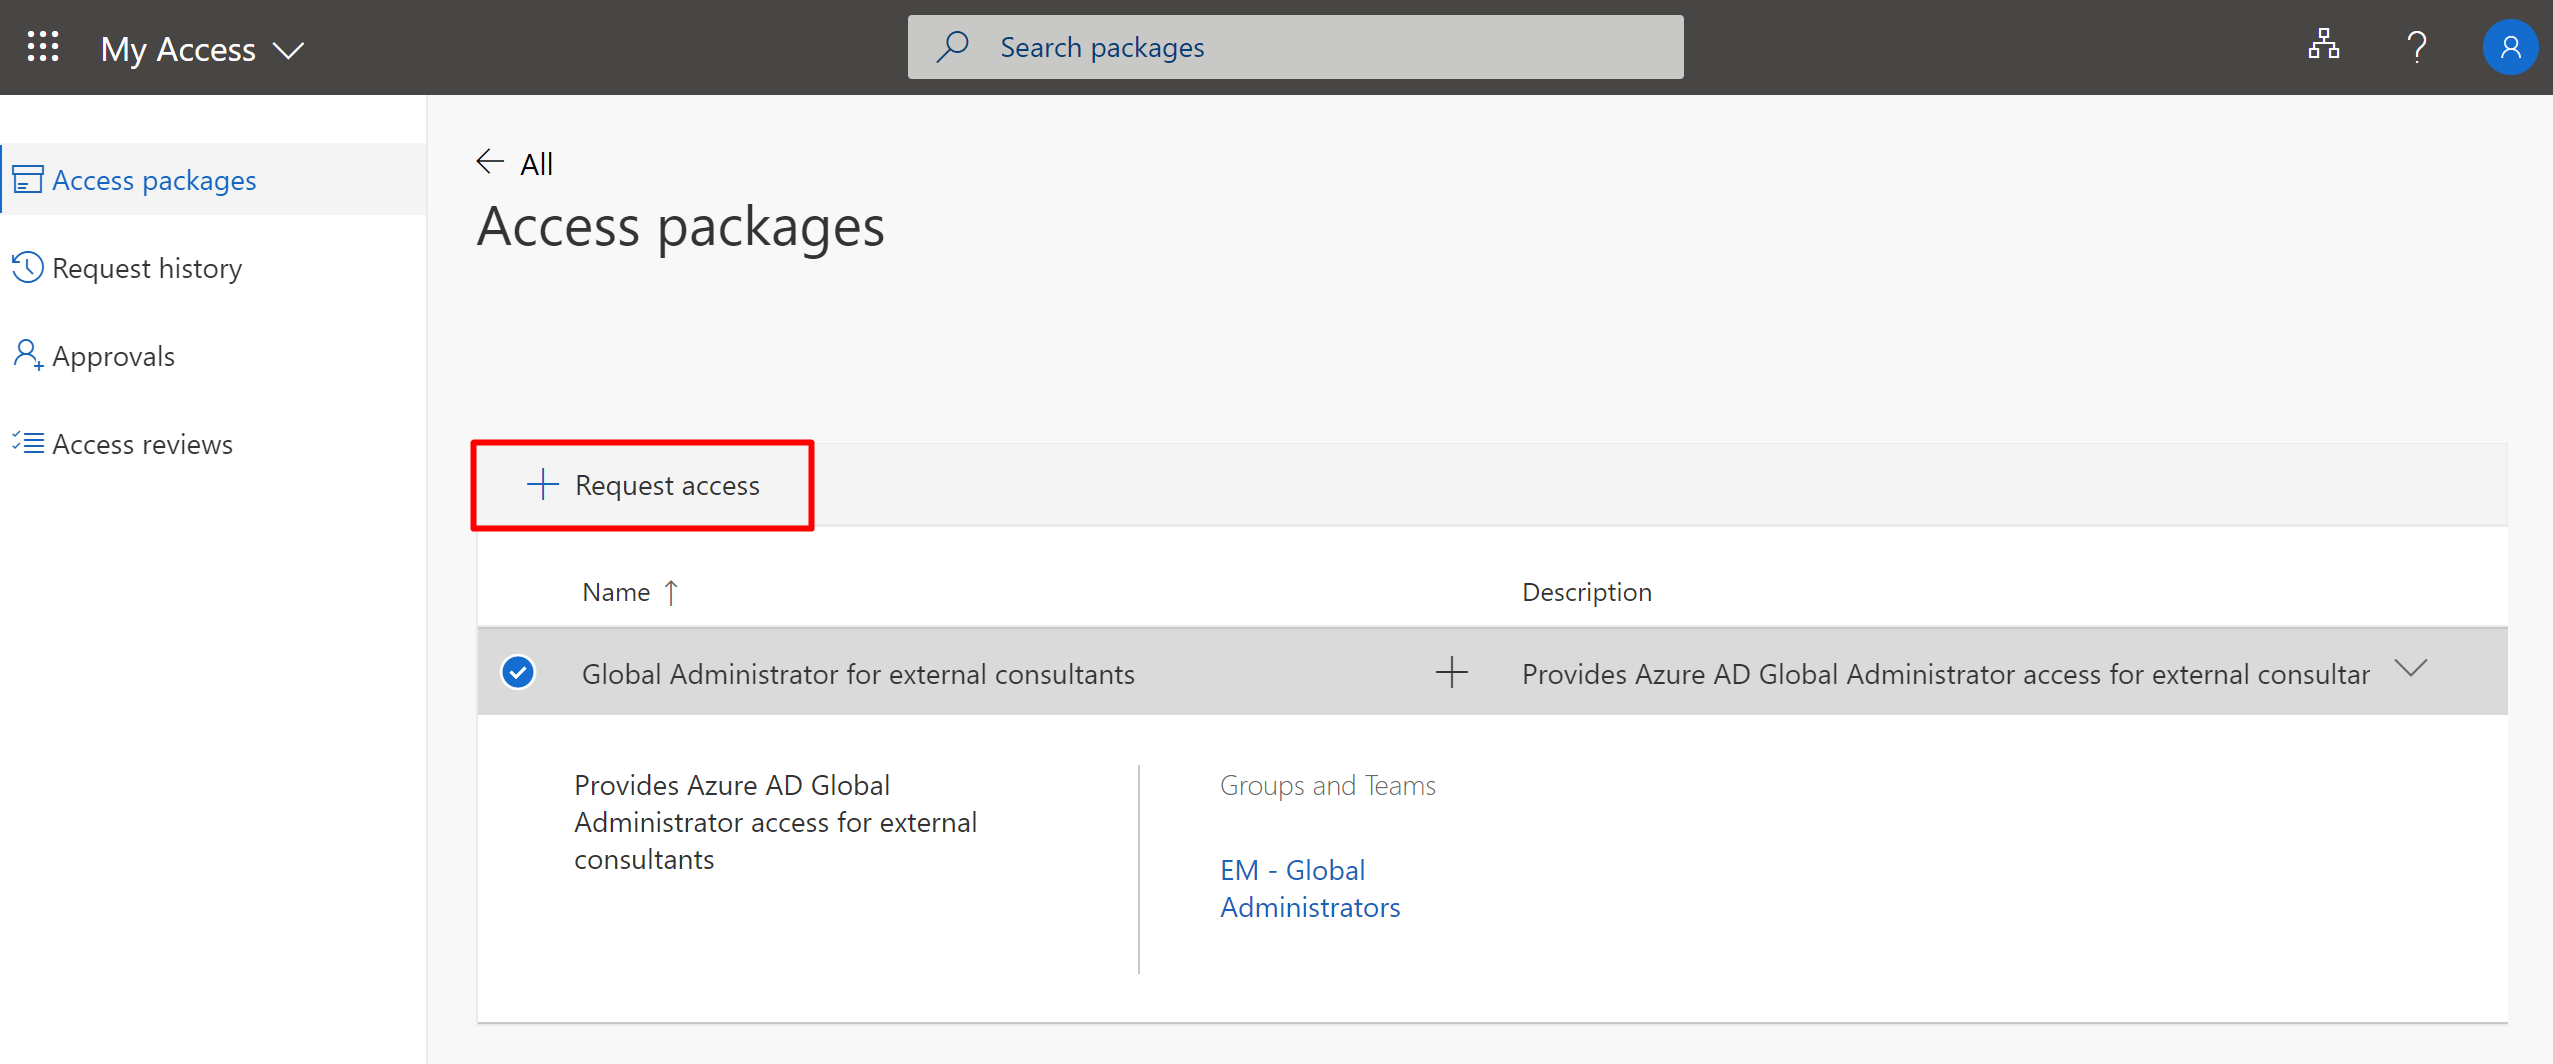Collapse the Global Administrator package details
Image resolution: width=2553 pixels, height=1064 pixels.
click(x=2411, y=668)
